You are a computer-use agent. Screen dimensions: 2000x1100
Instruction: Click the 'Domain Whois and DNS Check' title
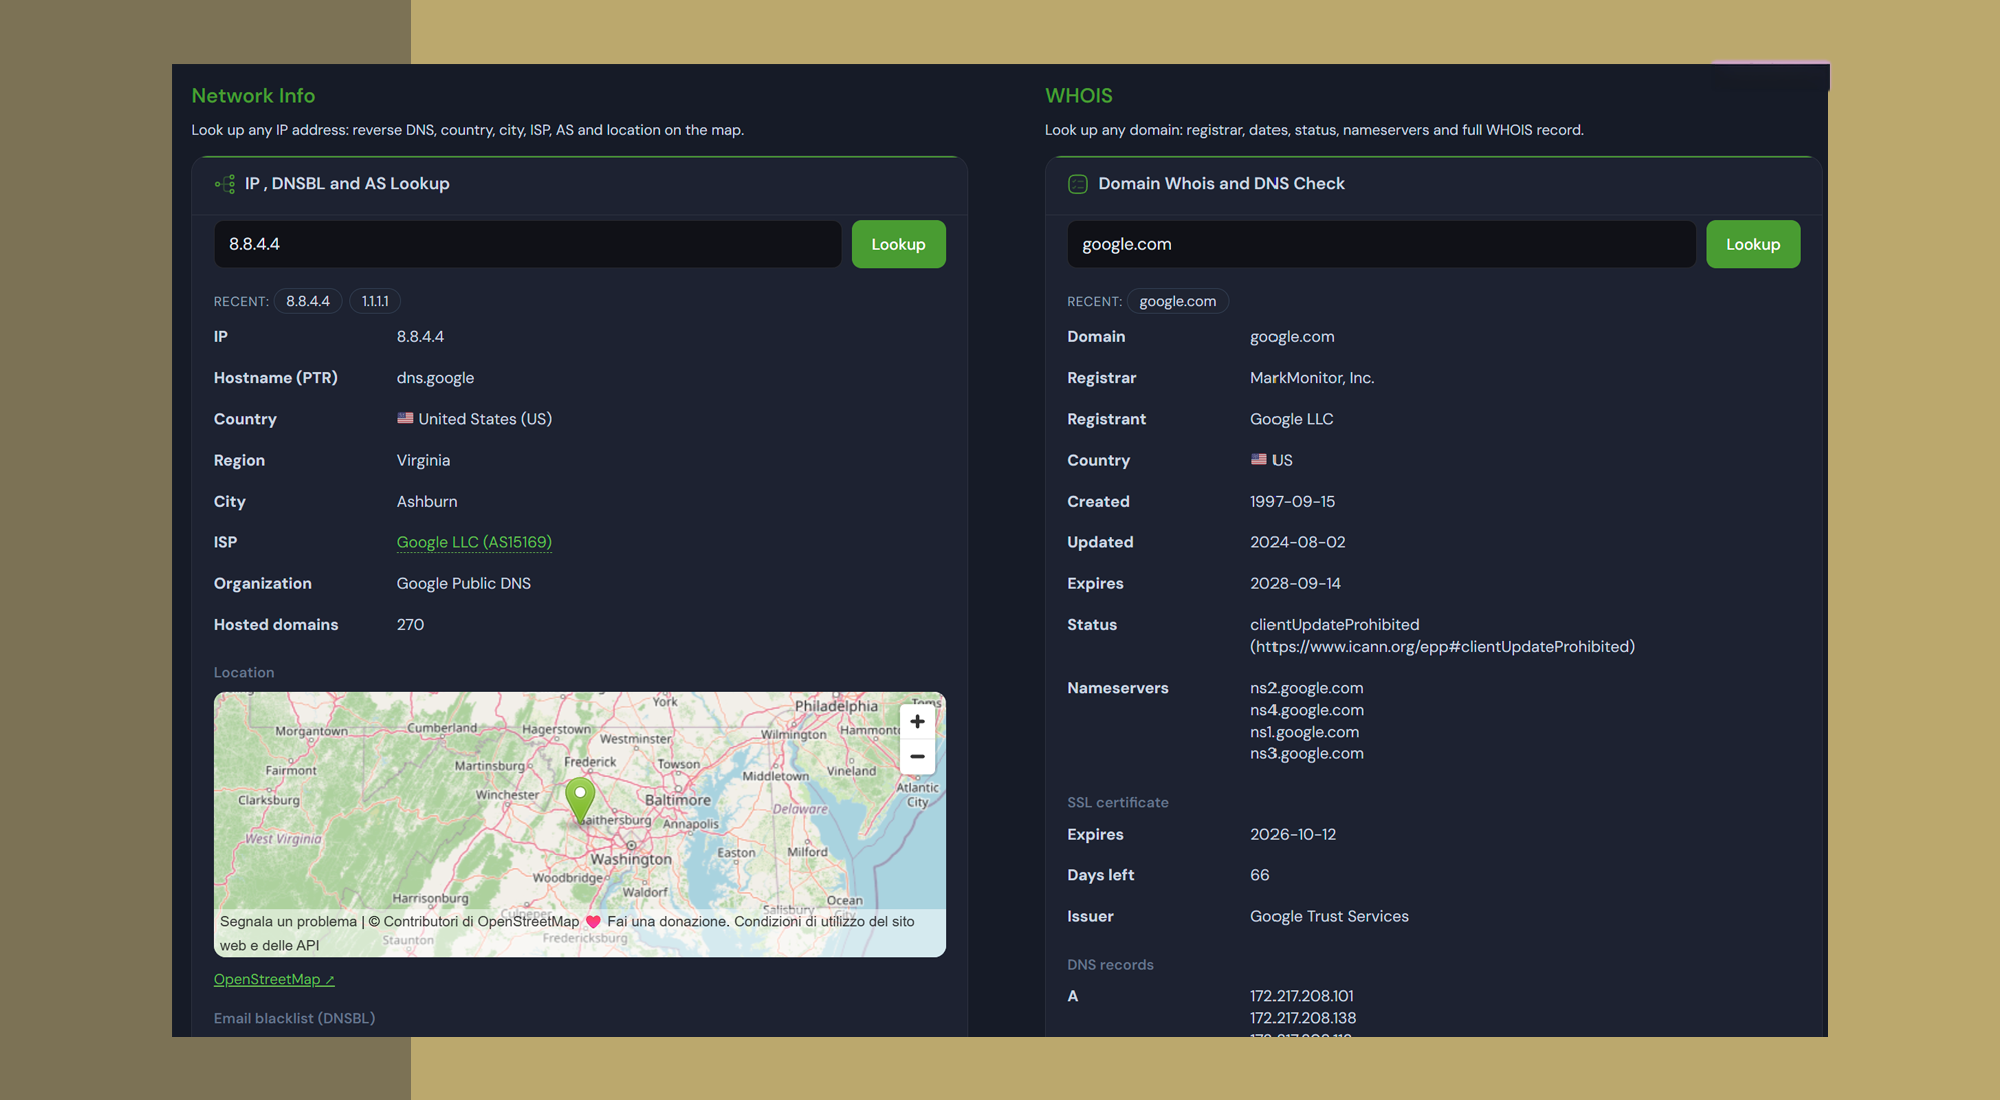tap(1221, 184)
